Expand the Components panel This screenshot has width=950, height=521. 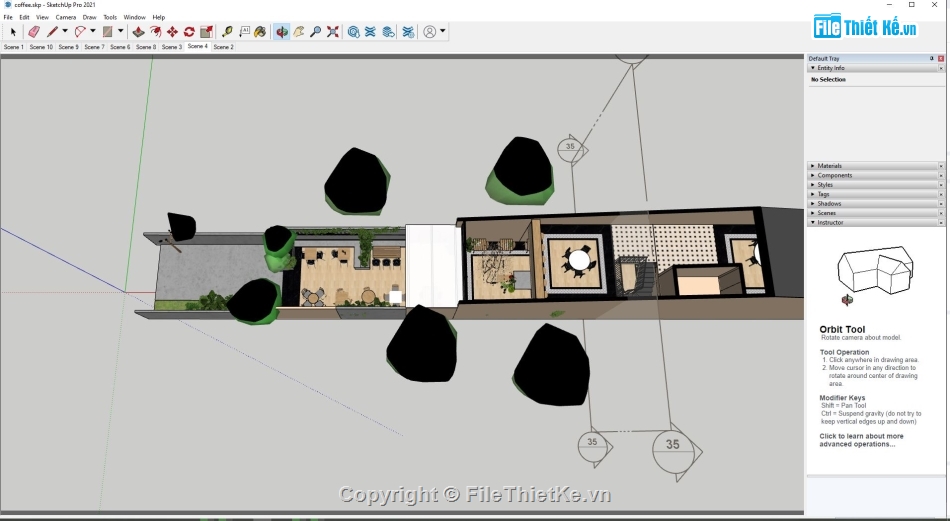[813, 175]
